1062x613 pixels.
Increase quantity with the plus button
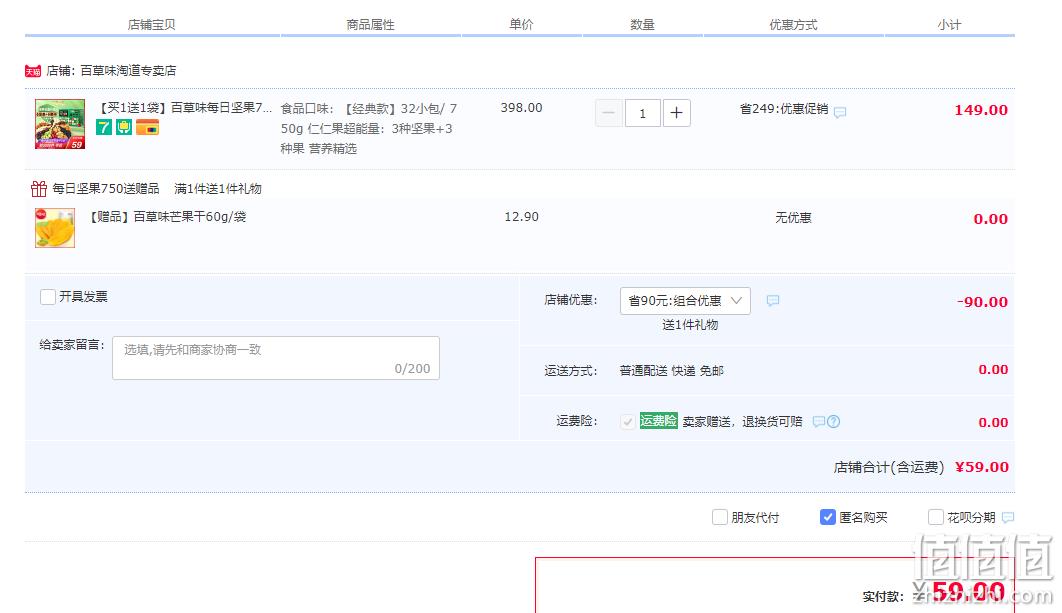pos(677,113)
